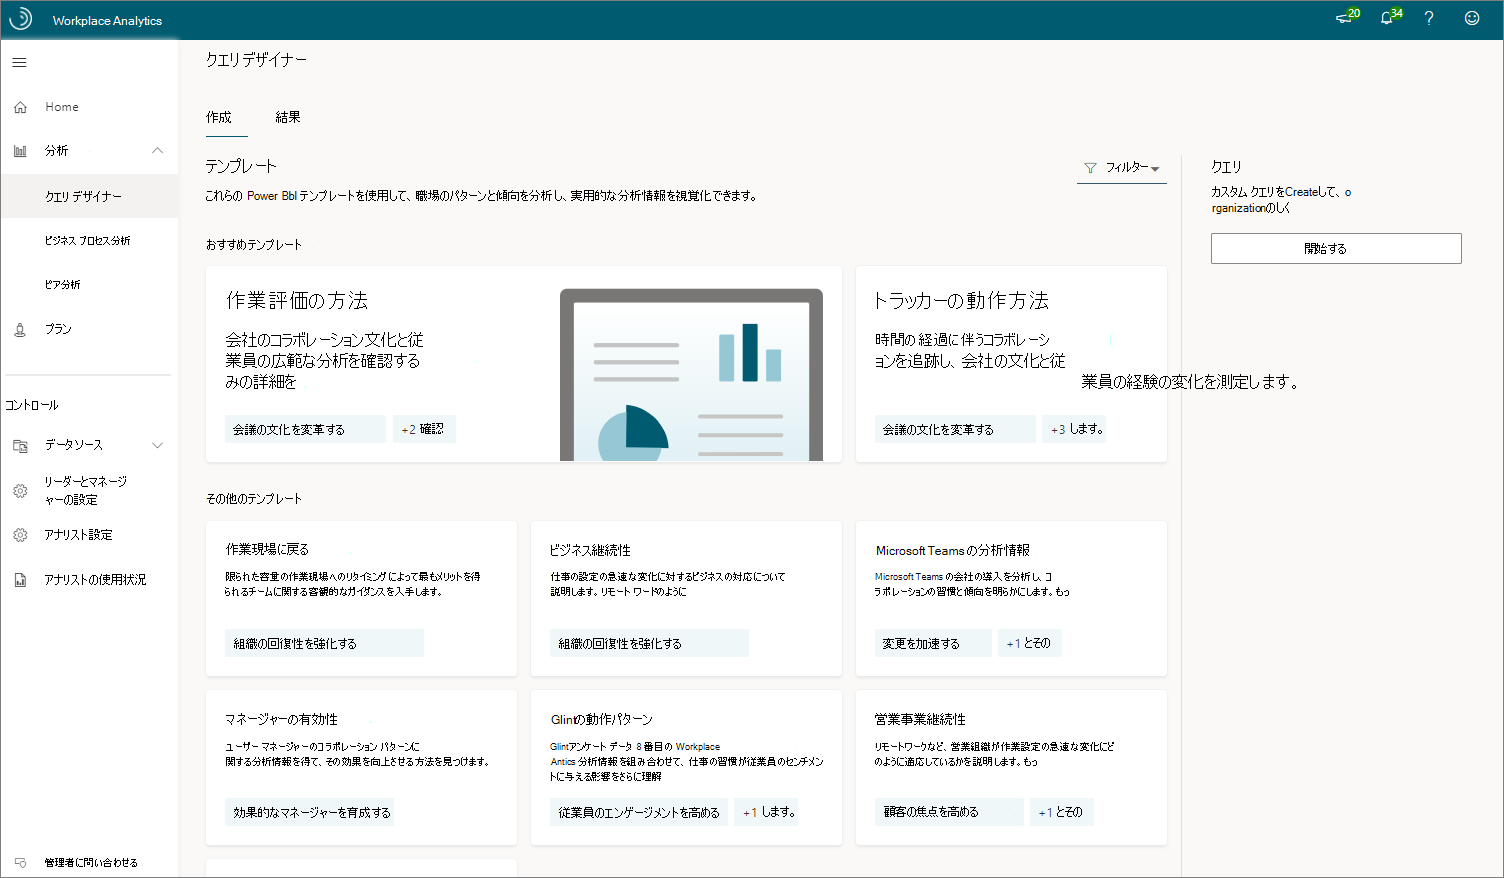Viewport: 1504px width, 878px height.
Task: Click the アナリストの使用状況 report icon
Action: pos(20,580)
